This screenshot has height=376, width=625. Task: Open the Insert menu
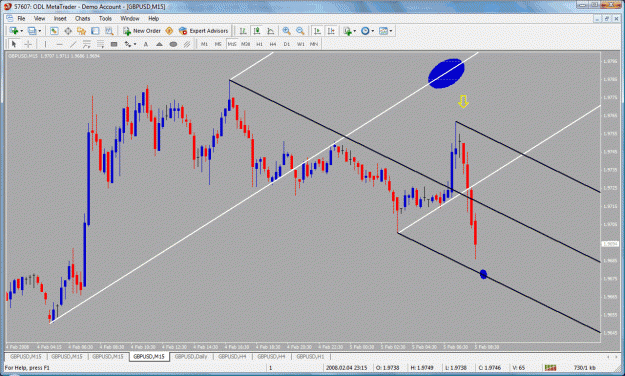60,18
